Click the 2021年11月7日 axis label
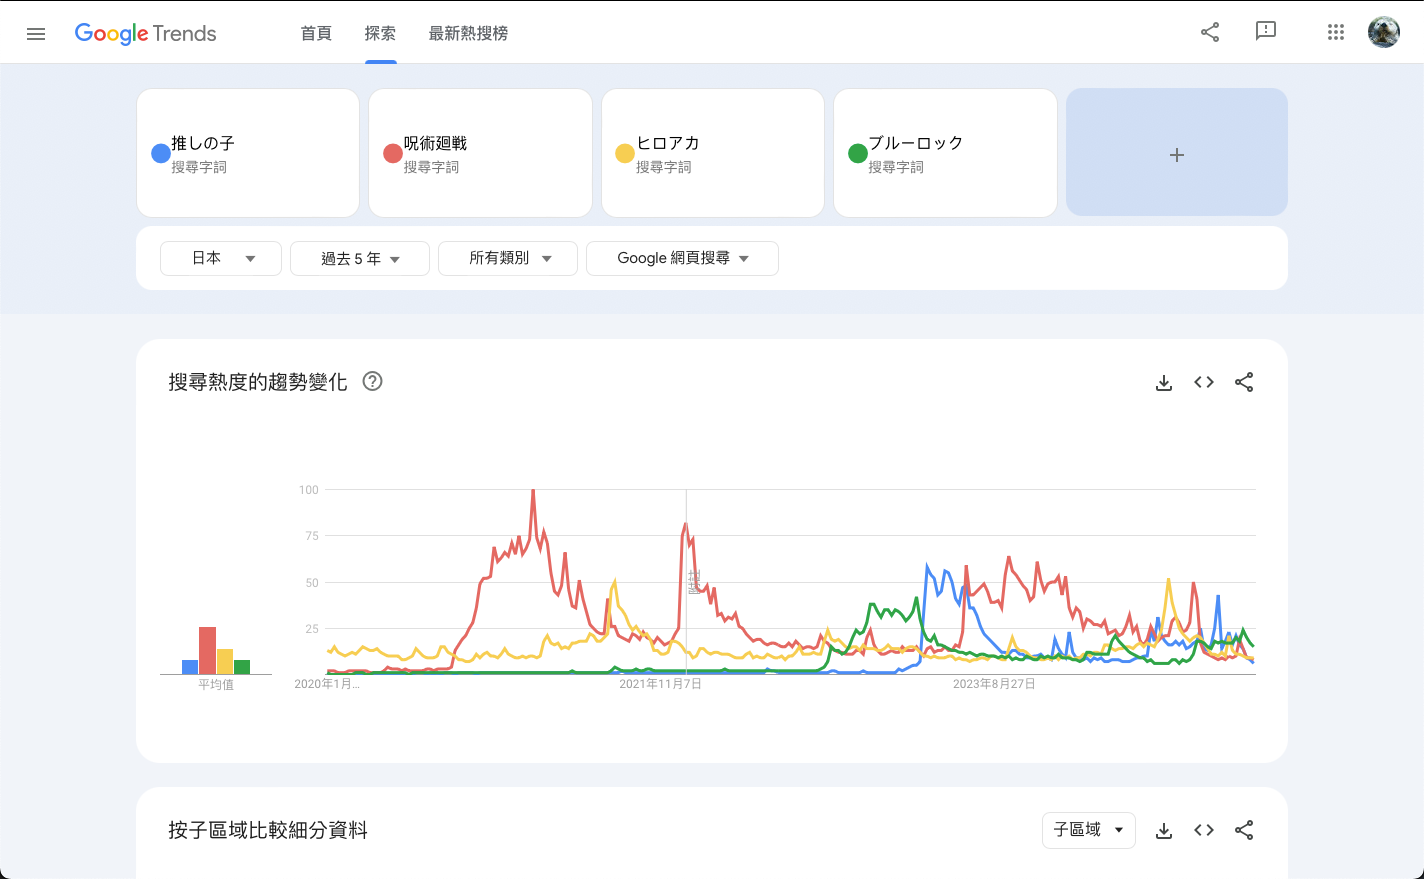This screenshot has width=1424, height=879. pyautogui.click(x=660, y=684)
